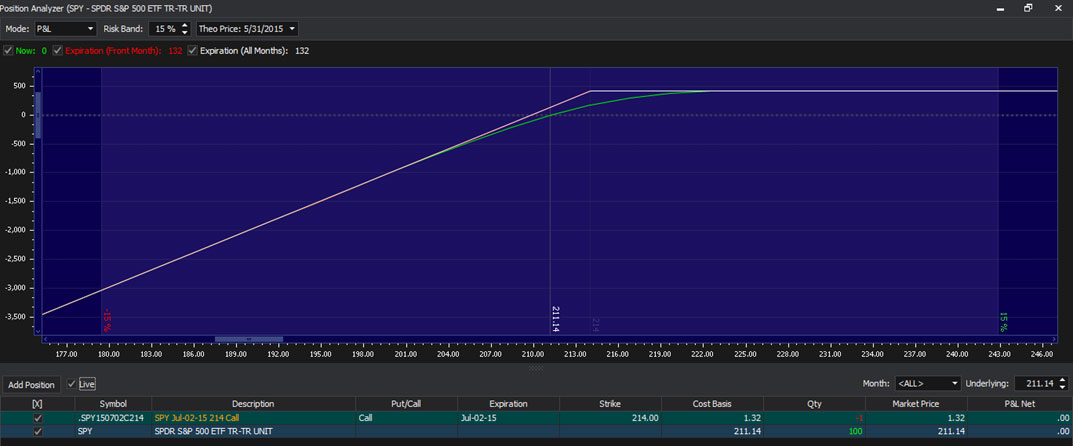Uncheck the SPY ETF position row checkbox

(38, 431)
